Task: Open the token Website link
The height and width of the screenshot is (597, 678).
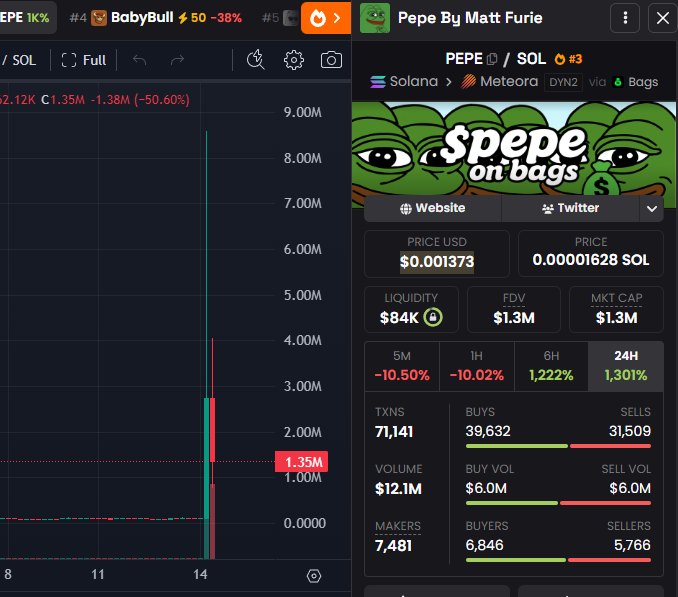Action: click(x=432, y=208)
